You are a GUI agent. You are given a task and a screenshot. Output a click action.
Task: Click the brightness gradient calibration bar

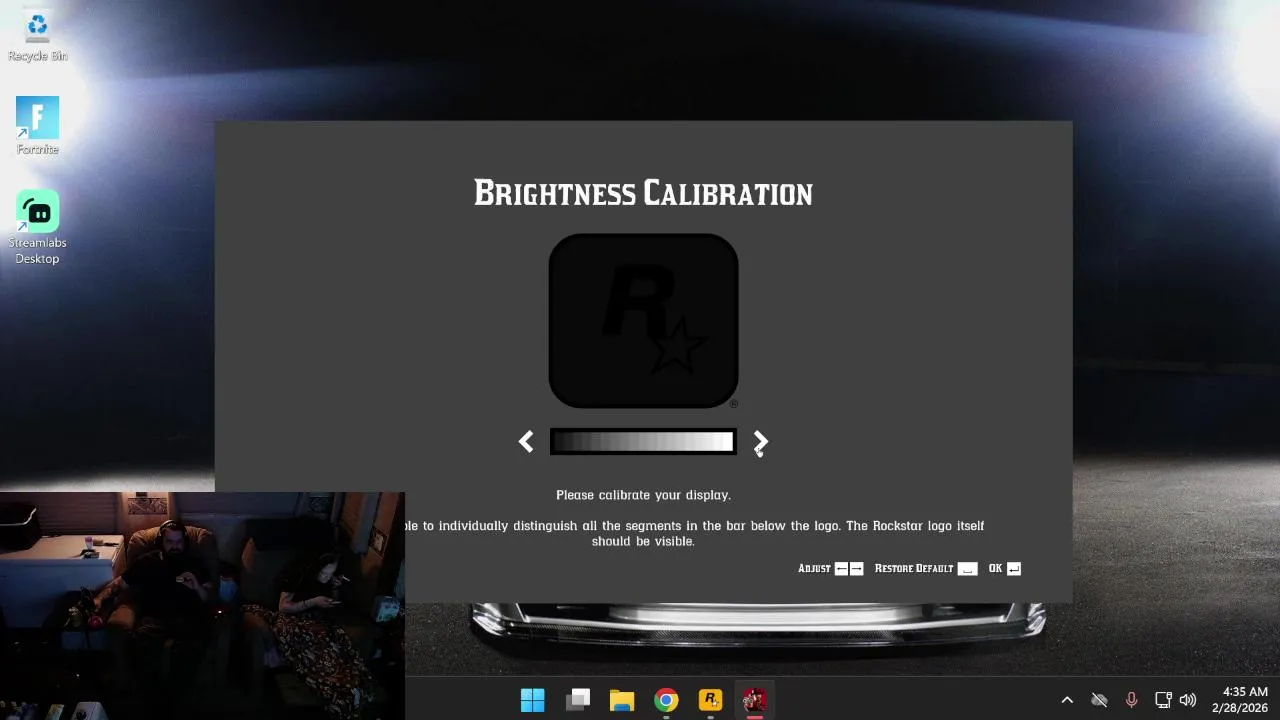tap(643, 442)
